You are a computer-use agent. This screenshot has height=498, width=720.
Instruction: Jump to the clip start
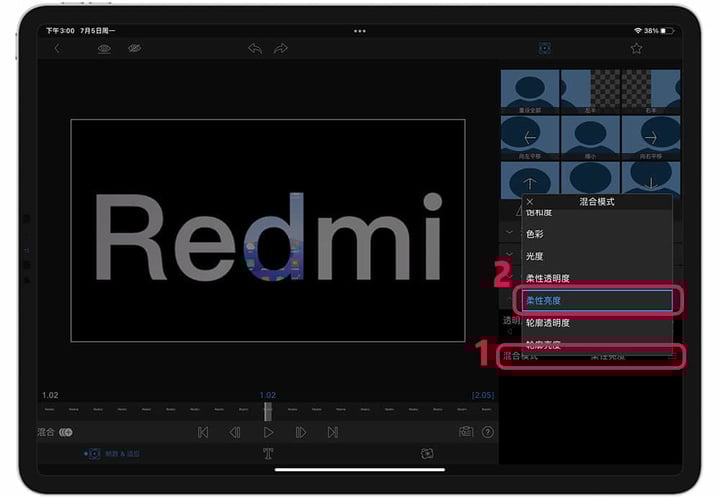point(203,432)
